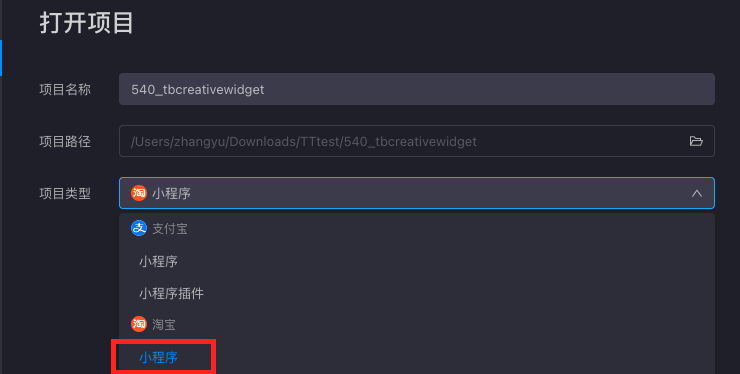This screenshot has width=740, height=374.
Task: Select the highlighted 小程序 under 淘宝
Action: [158, 357]
